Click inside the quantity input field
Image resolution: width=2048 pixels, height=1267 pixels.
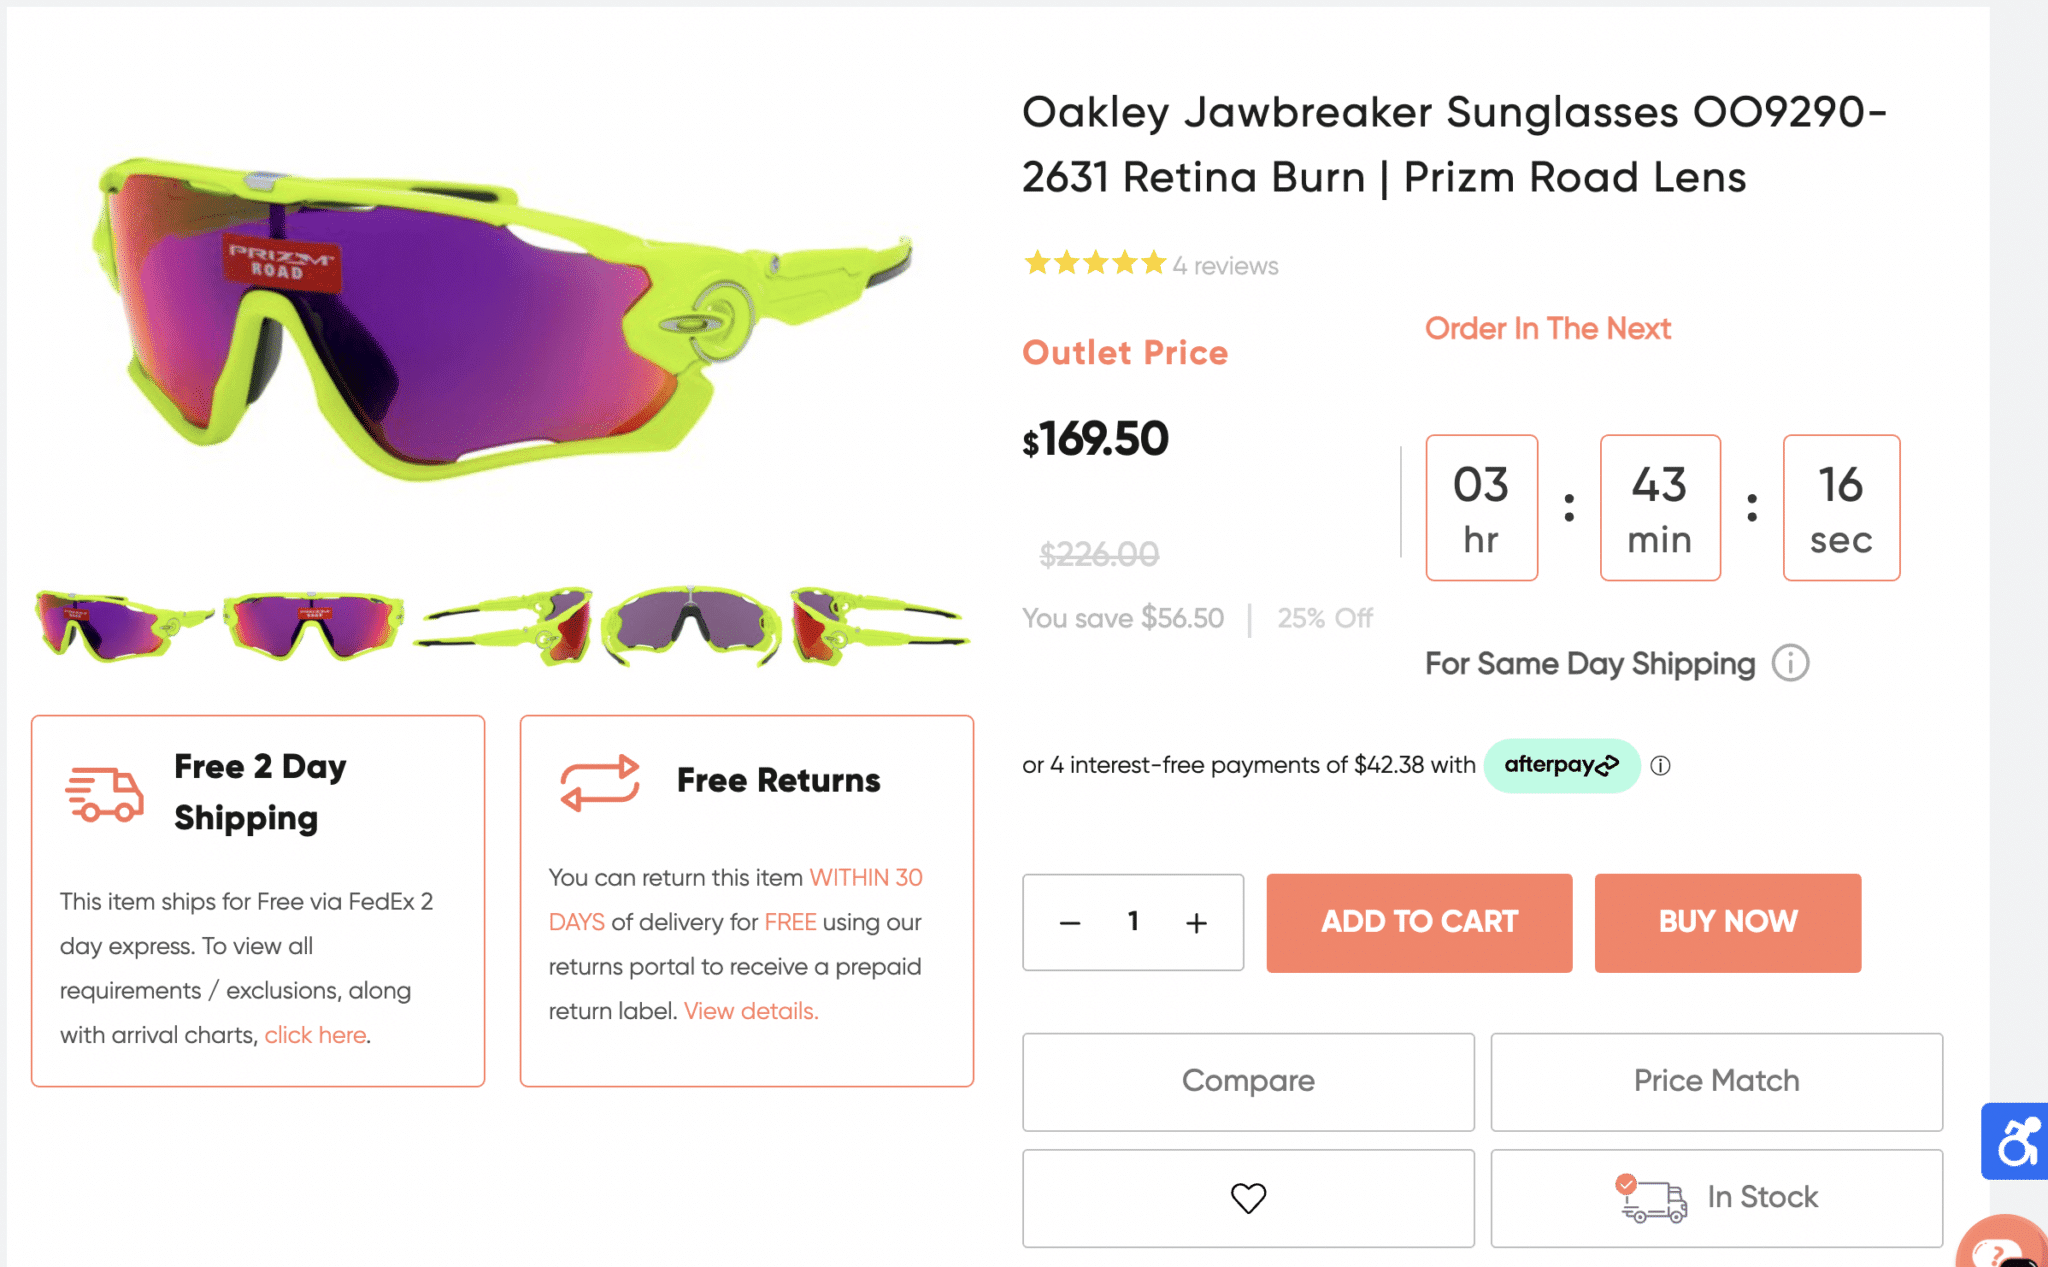[1133, 923]
